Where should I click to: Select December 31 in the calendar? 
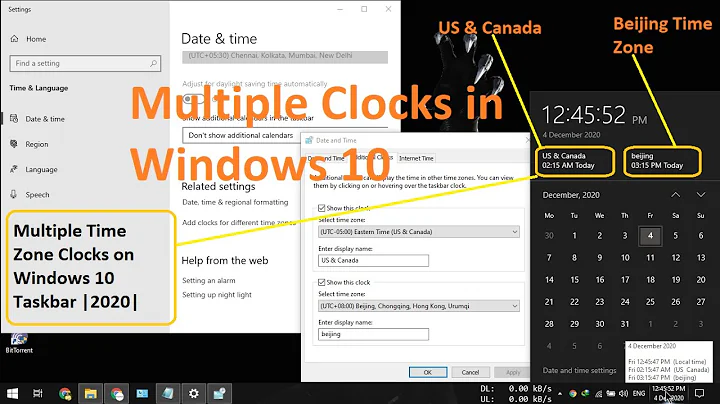point(625,324)
